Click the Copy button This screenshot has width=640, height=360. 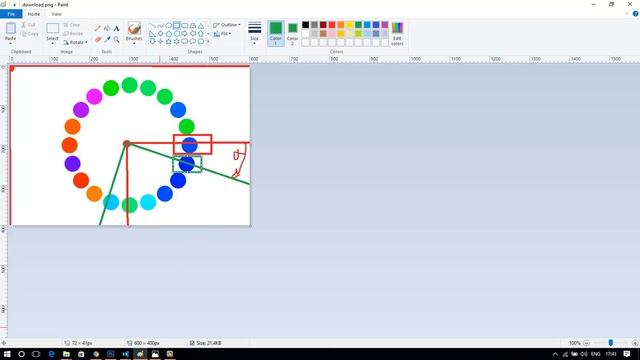(29, 33)
